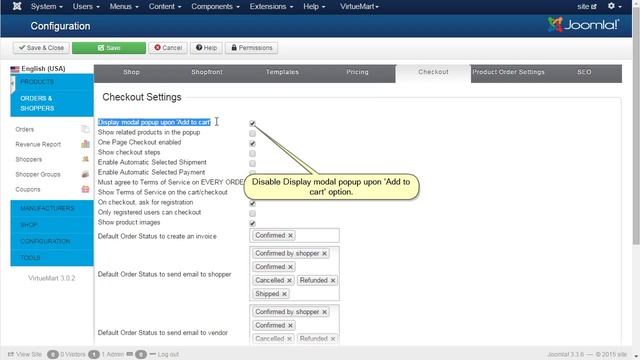This screenshot has width=640, height=360.
Task: Expand the MANUFACTURERS sidebar section
Action: 52,209
